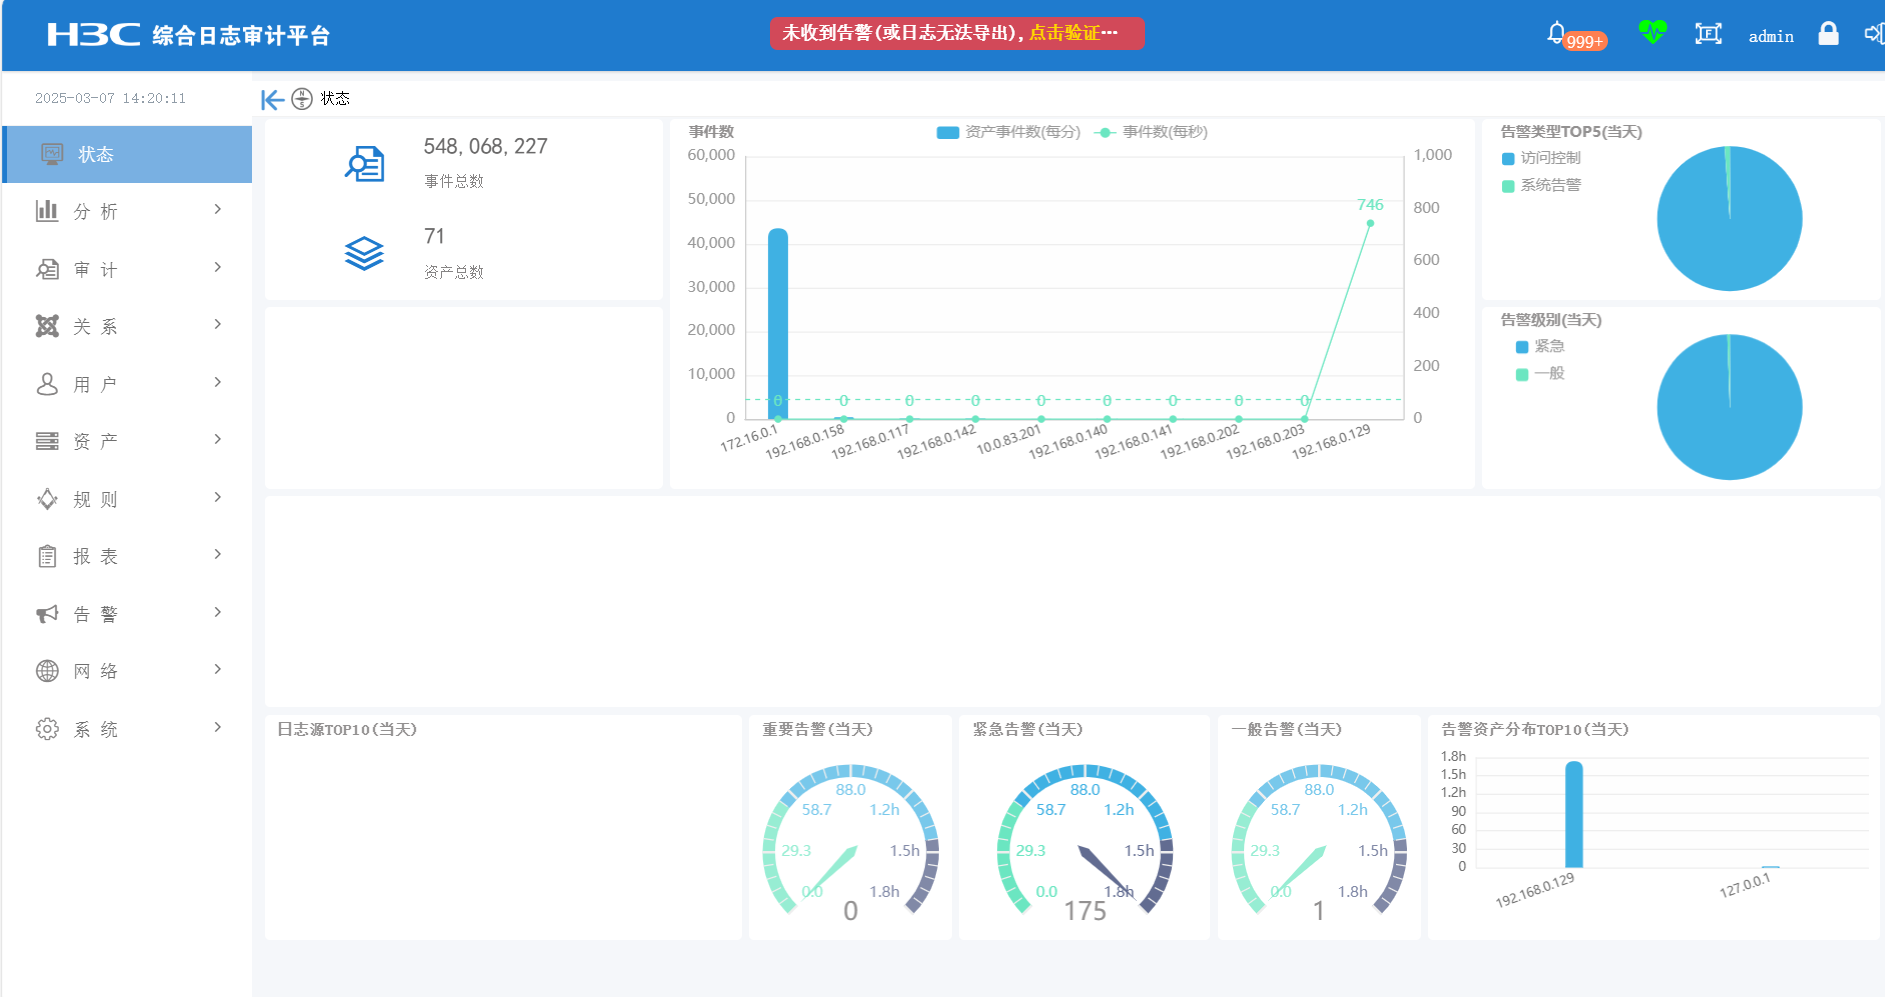
Task: Click the 紧急告警 gauge showing 175
Action: 1084,840
